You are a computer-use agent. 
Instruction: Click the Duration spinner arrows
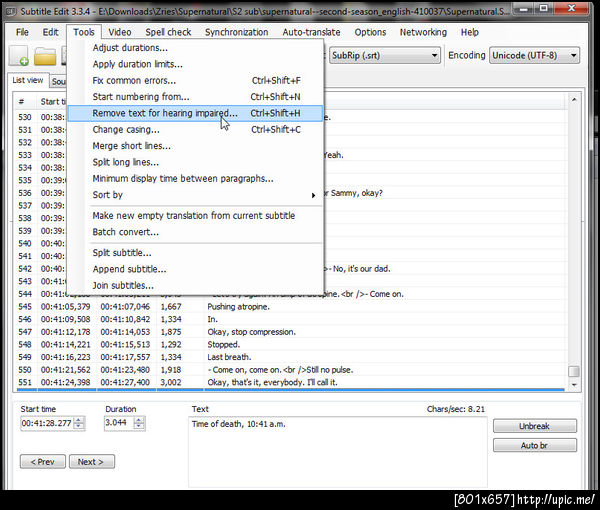click(x=139, y=423)
